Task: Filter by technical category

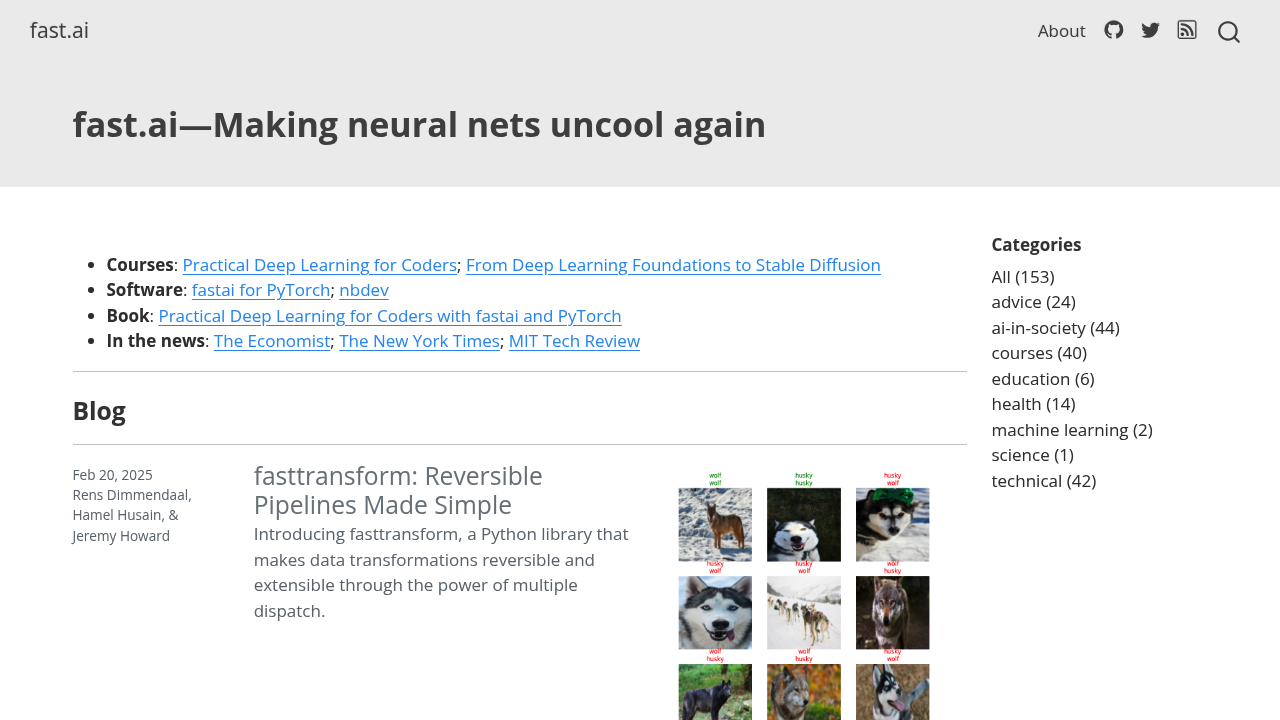Action: pos(1043,481)
